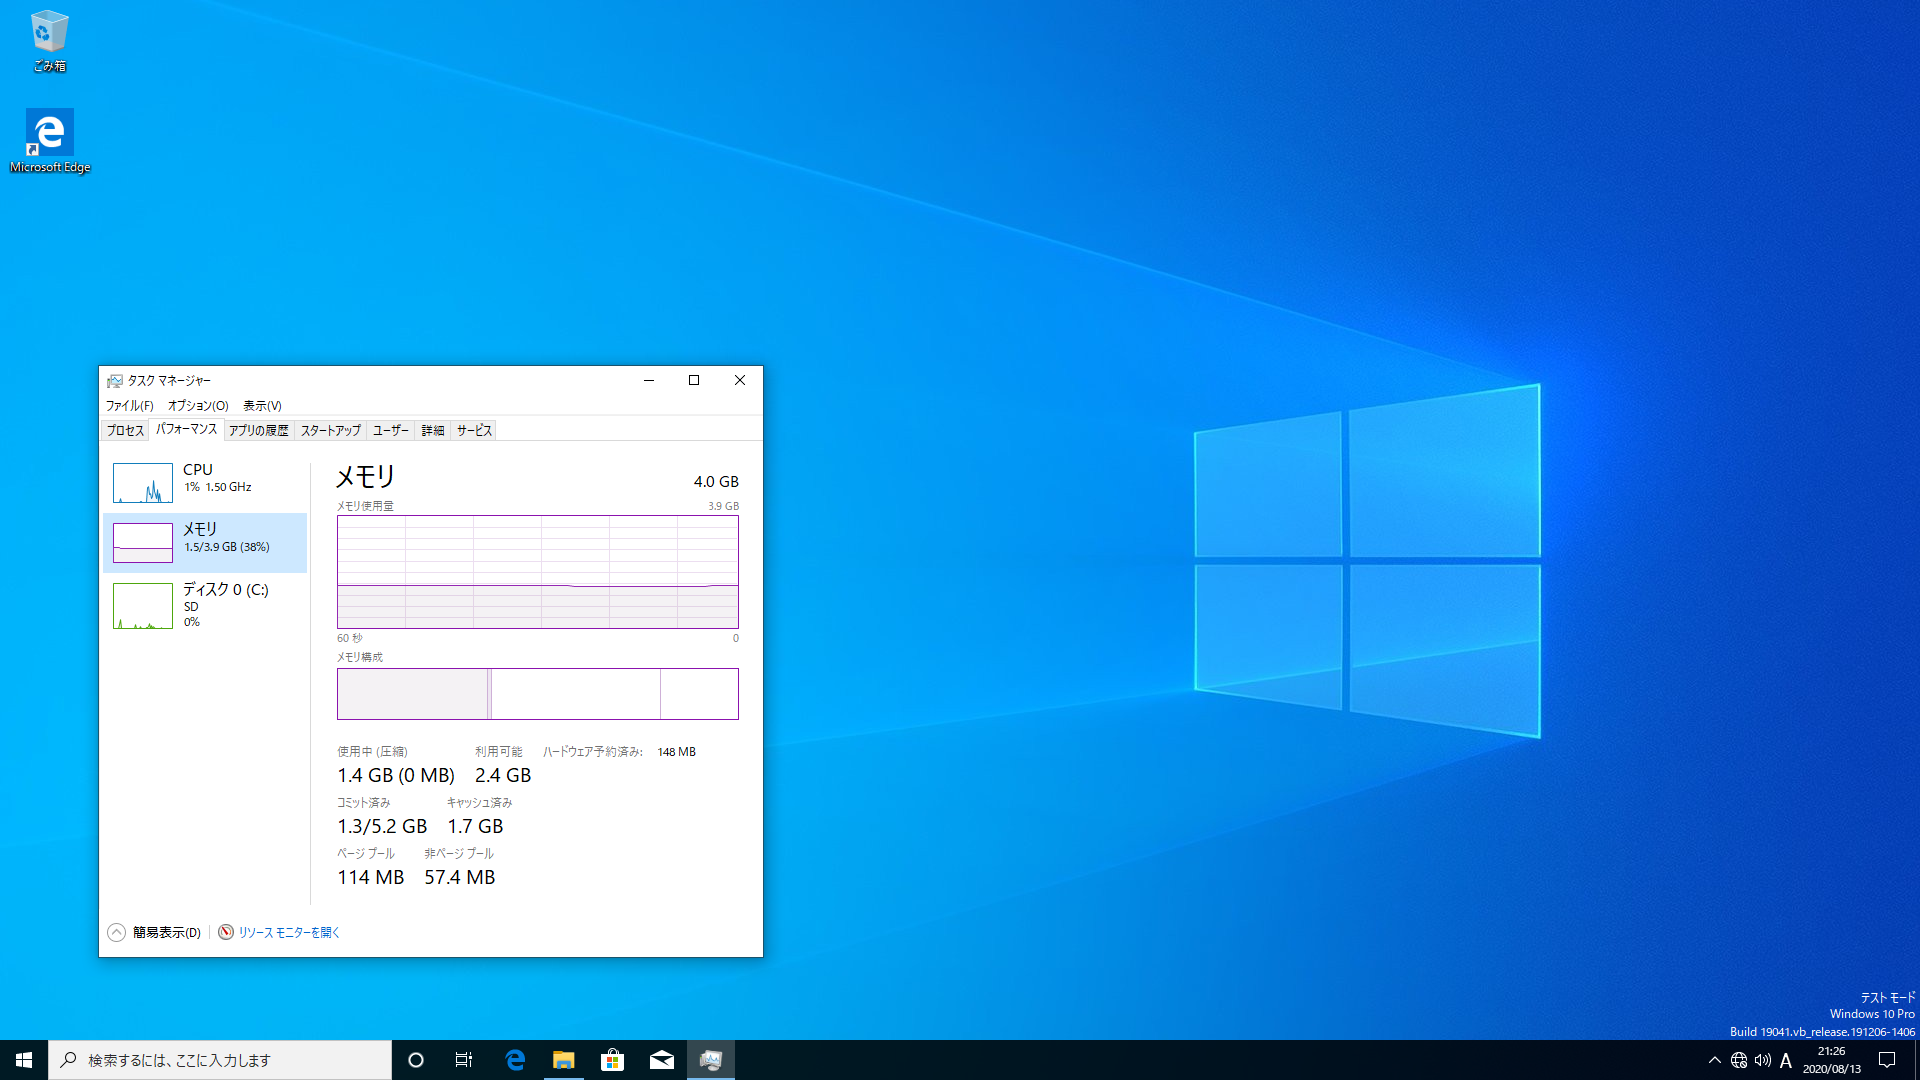Click the 148 MB hardware reserved value
Viewport: 1920px width, 1080px height.
[677, 752]
